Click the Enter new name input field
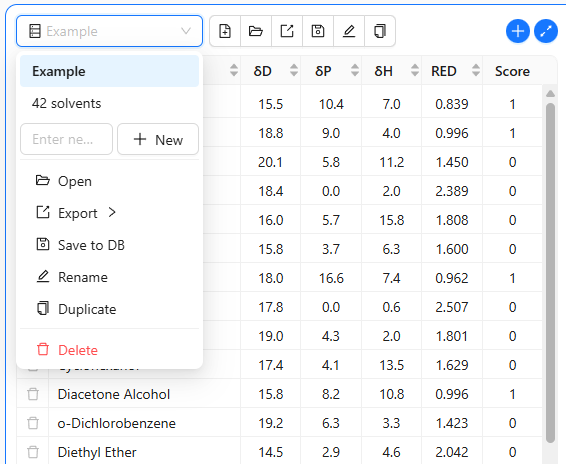566x464 pixels. [x=66, y=139]
